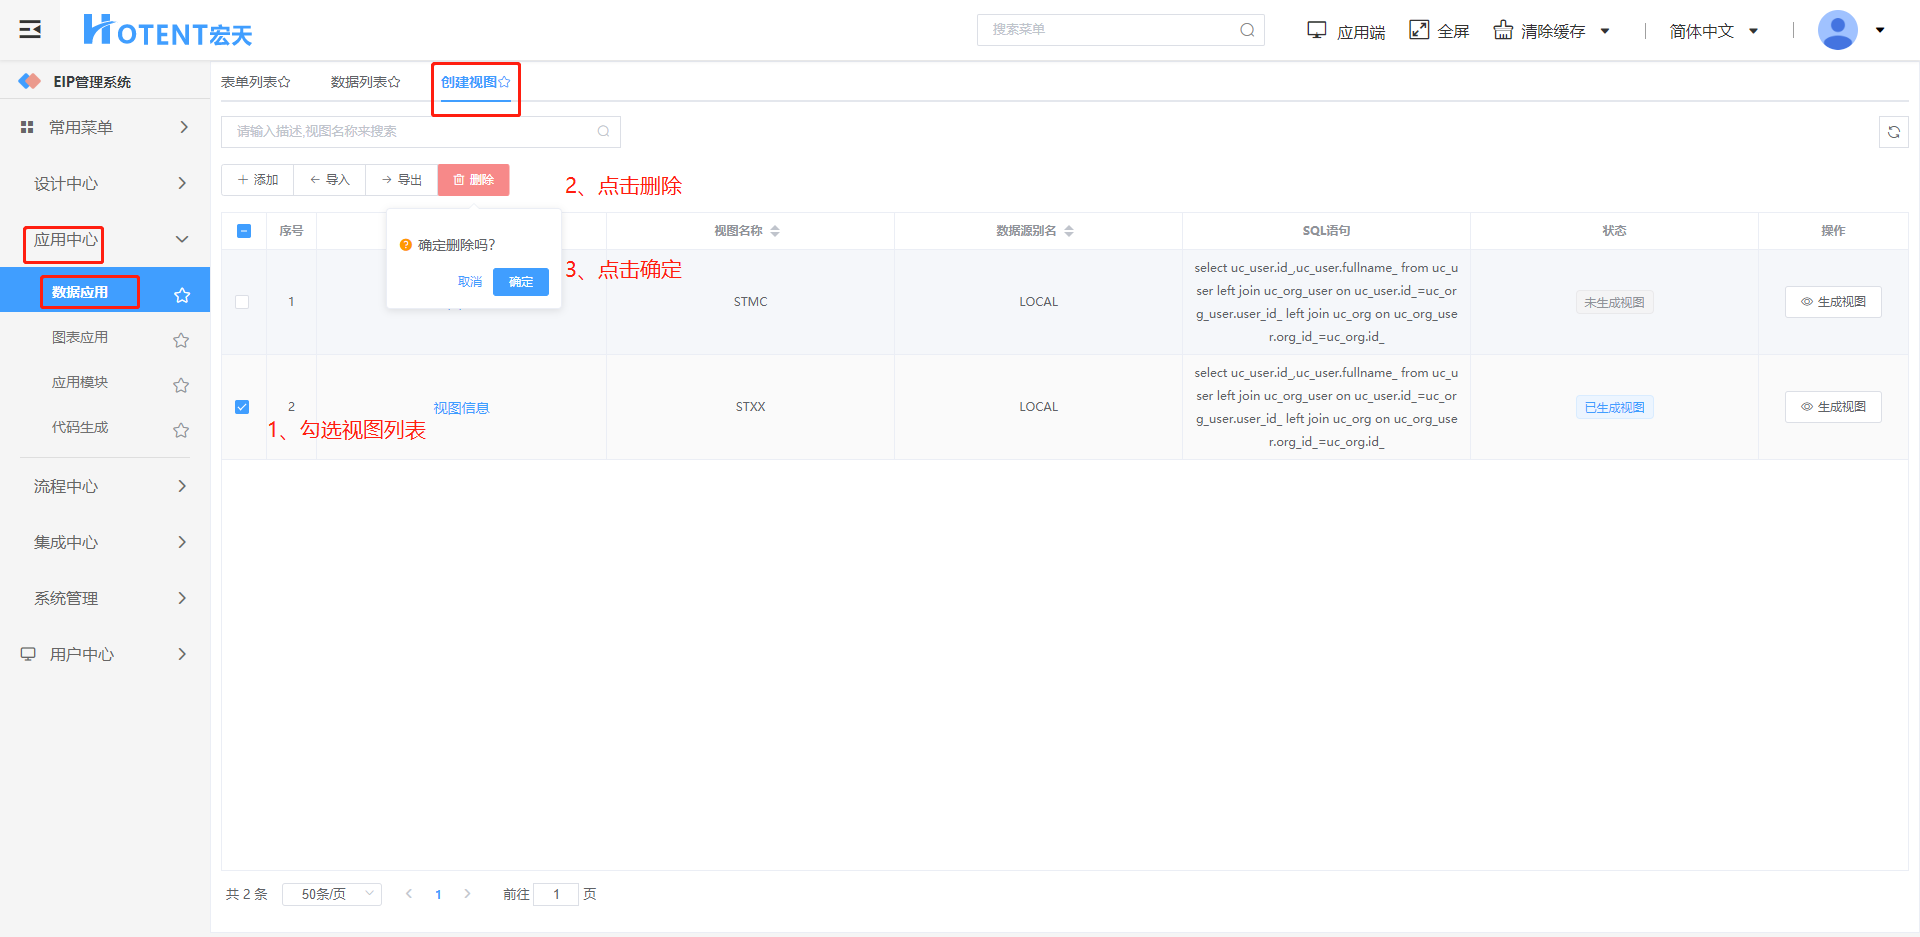Image resolution: width=1920 pixels, height=937 pixels.
Task: Open 代码生成 sidebar item
Action: [x=80, y=427]
